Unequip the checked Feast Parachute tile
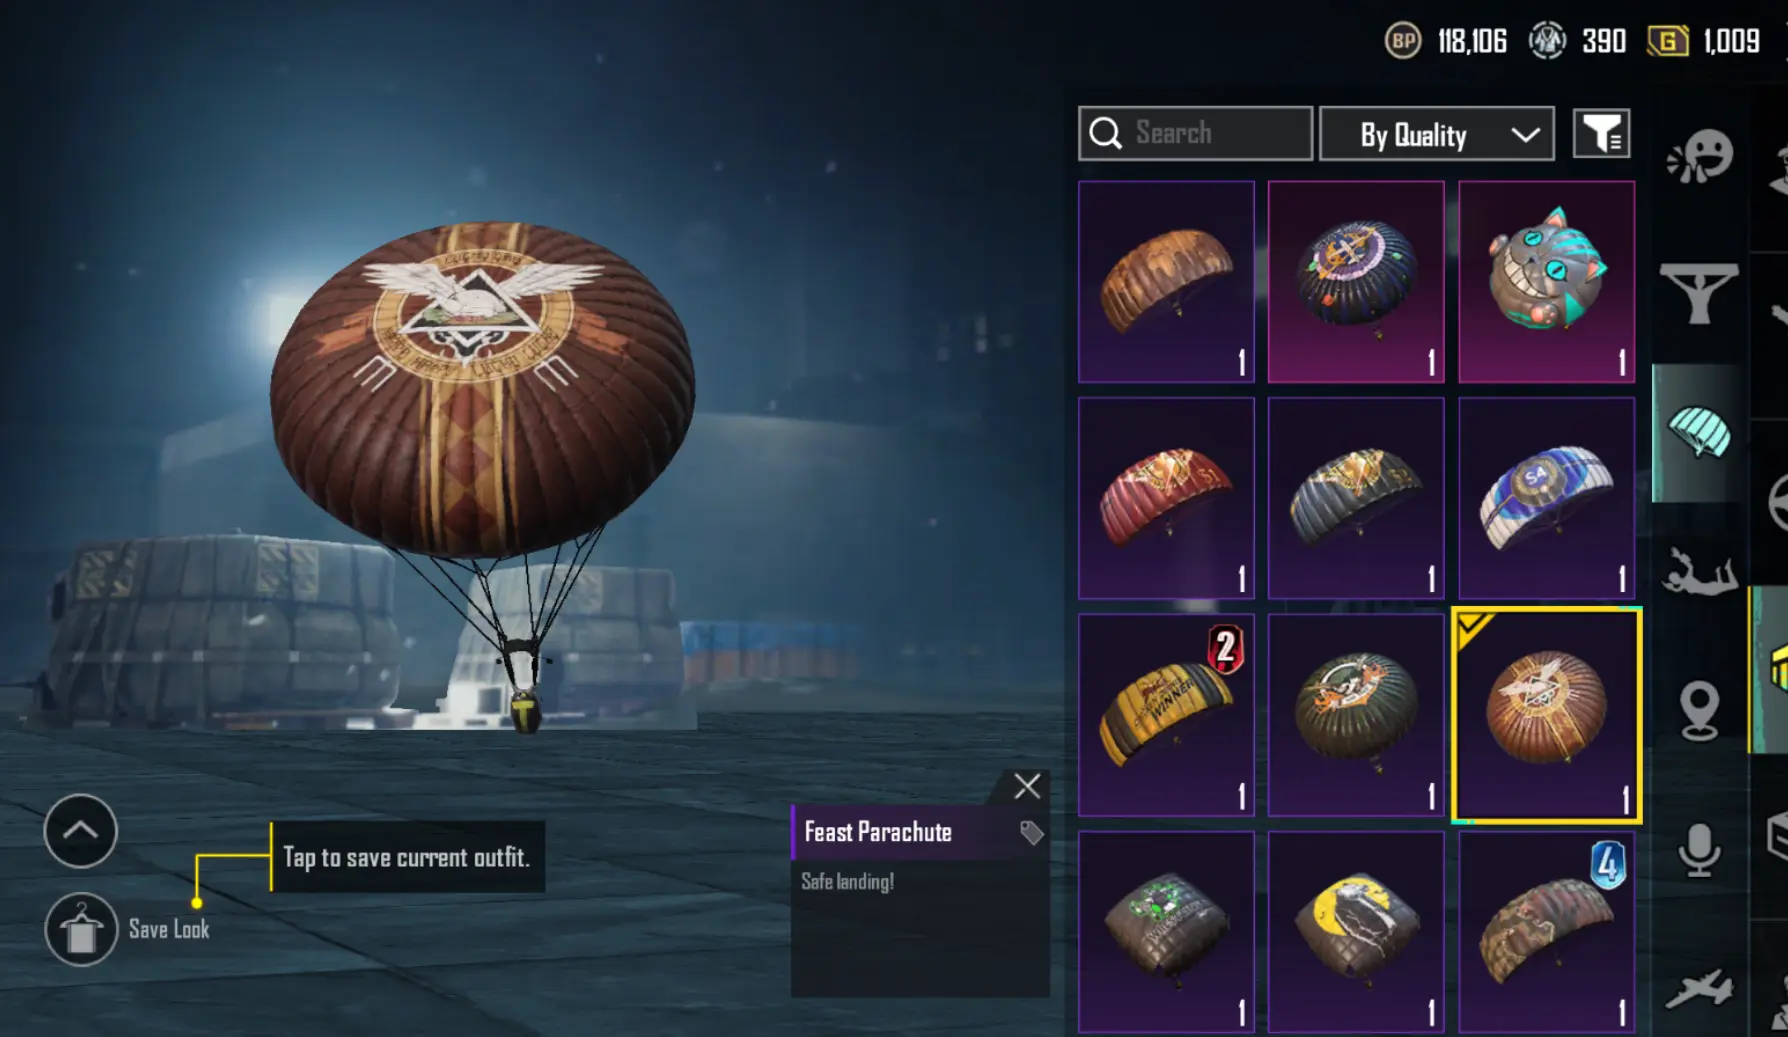This screenshot has height=1037, width=1788. coord(1546,715)
